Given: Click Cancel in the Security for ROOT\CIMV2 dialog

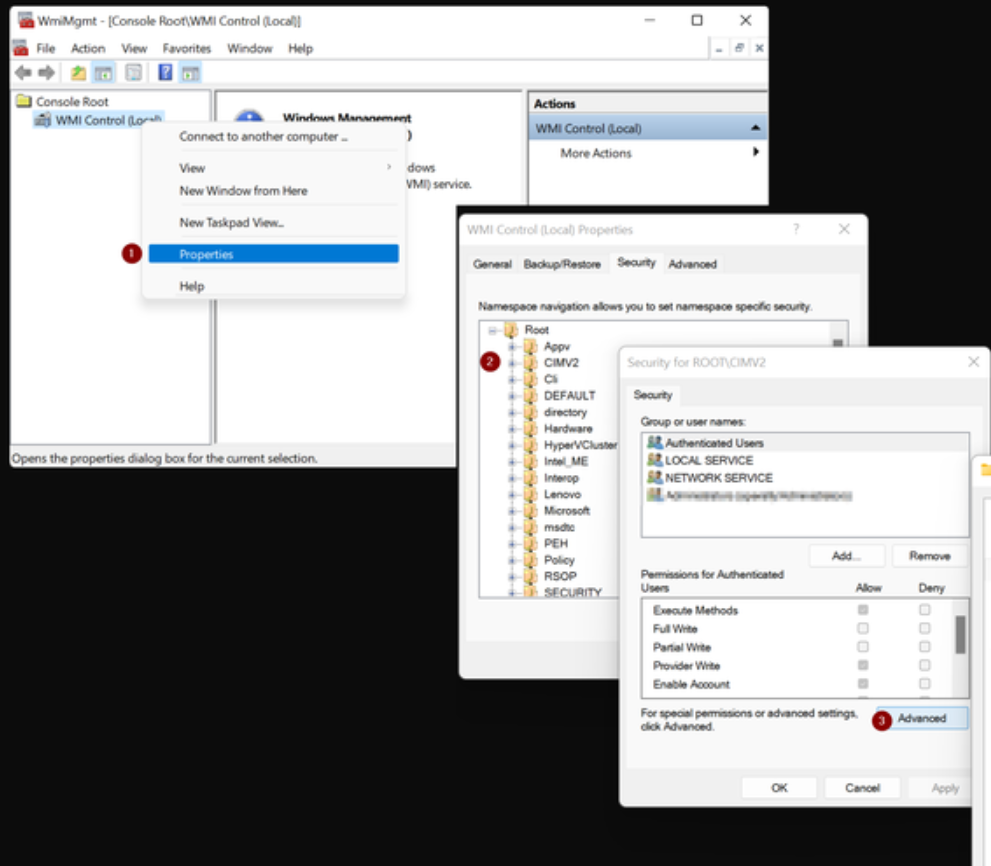Looking at the screenshot, I should pos(863,788).
